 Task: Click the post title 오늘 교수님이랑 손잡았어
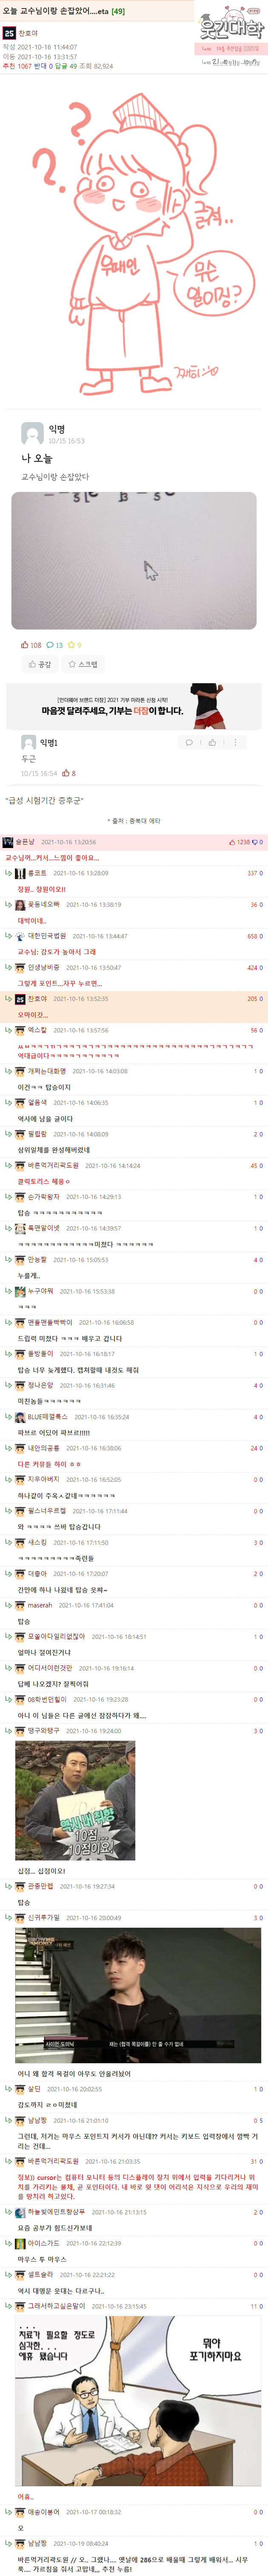click(x=57, y=11)
